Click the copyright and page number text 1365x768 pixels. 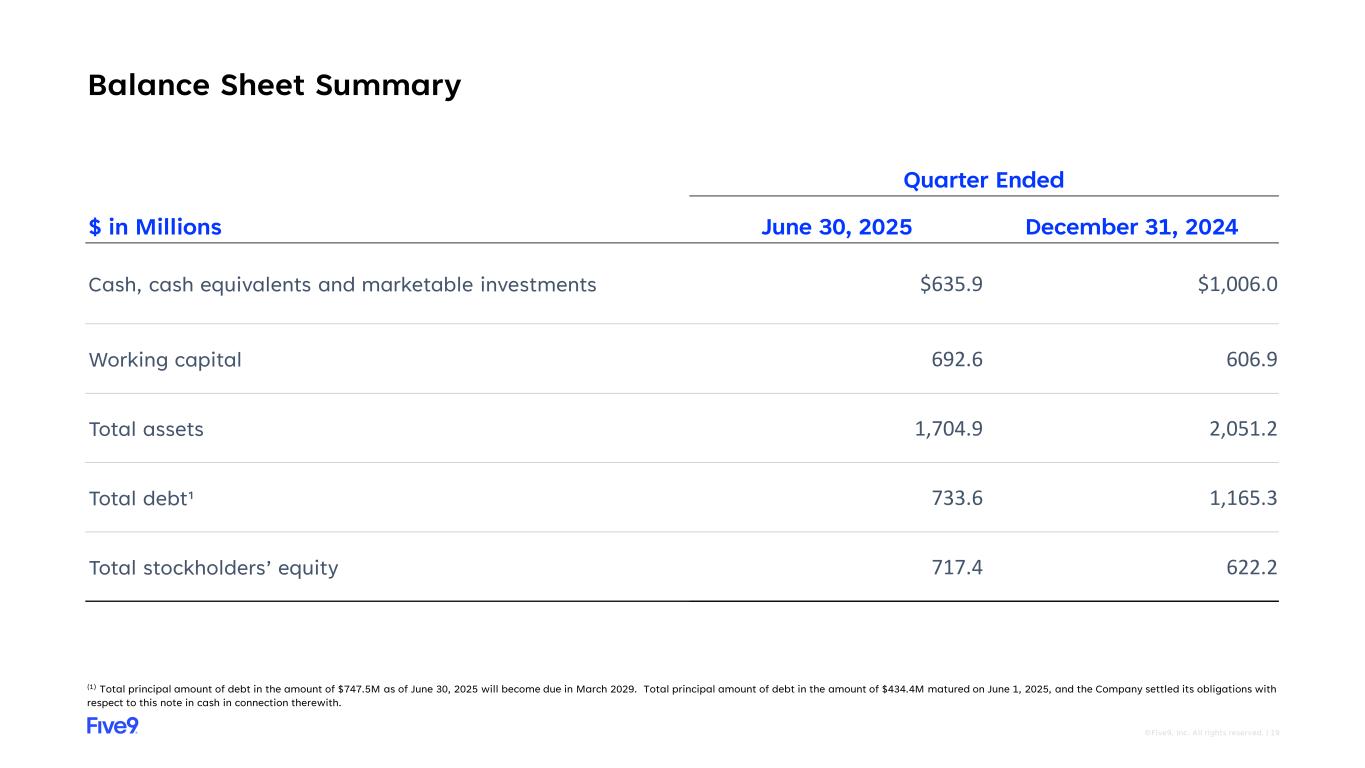pyautogui.click(x=1211, y=733)
